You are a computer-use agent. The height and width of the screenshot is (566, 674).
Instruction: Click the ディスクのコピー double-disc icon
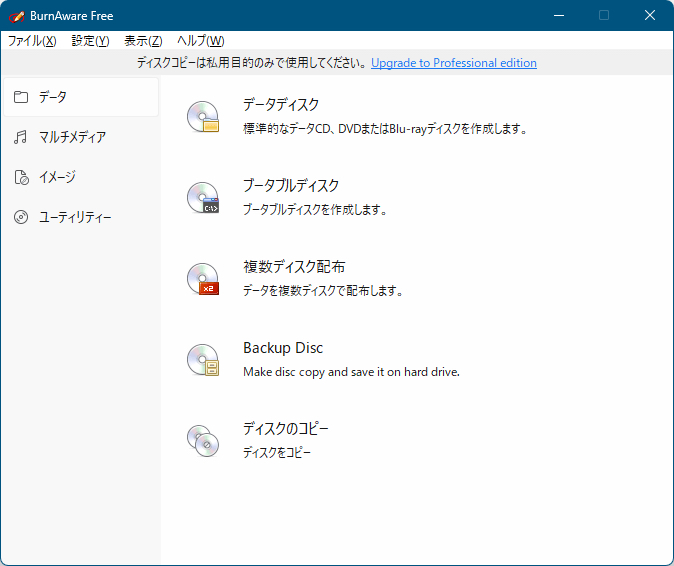[203, 441]
